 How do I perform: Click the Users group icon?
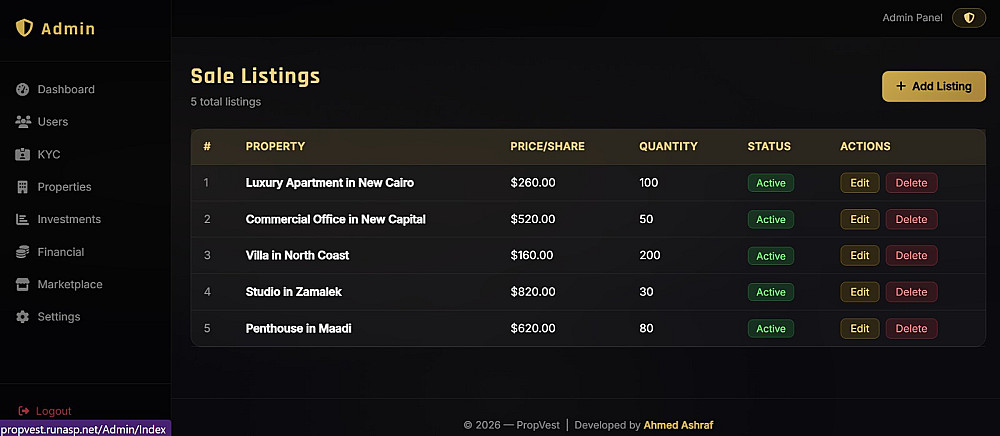[x=23, y=122]
